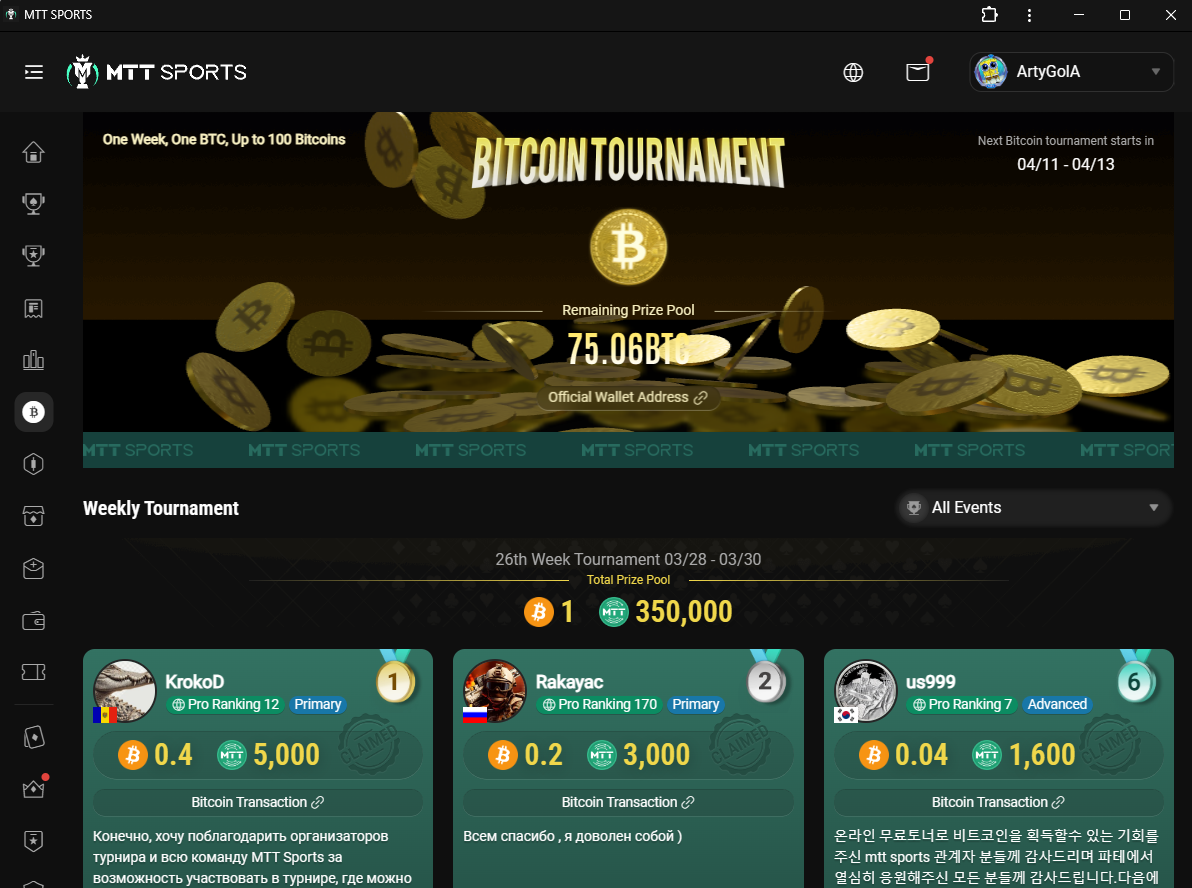Click the ticket icon in sidebar
Image resolution: width=1192 pixels, height=888 pixels.
(x=33, y=672)
